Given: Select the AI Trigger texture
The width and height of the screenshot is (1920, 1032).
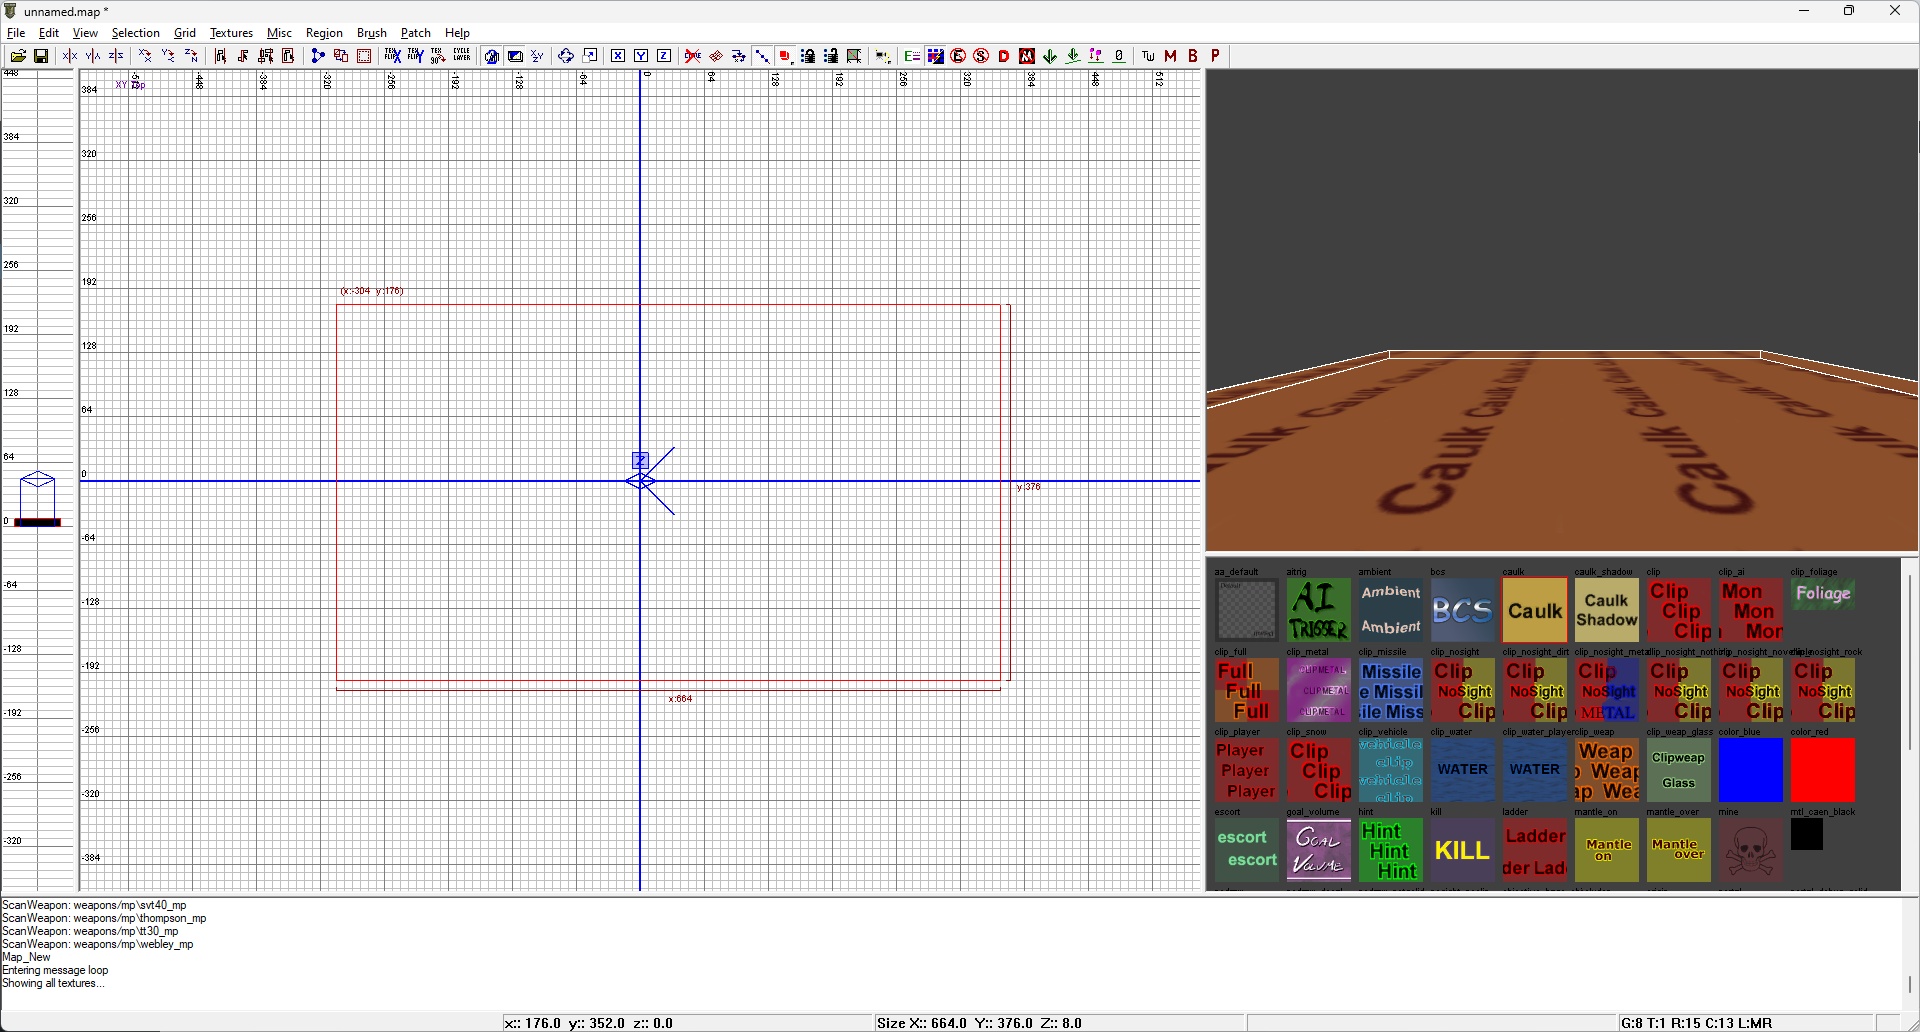Looking at the screenshot, I should tap(1319, 610).
